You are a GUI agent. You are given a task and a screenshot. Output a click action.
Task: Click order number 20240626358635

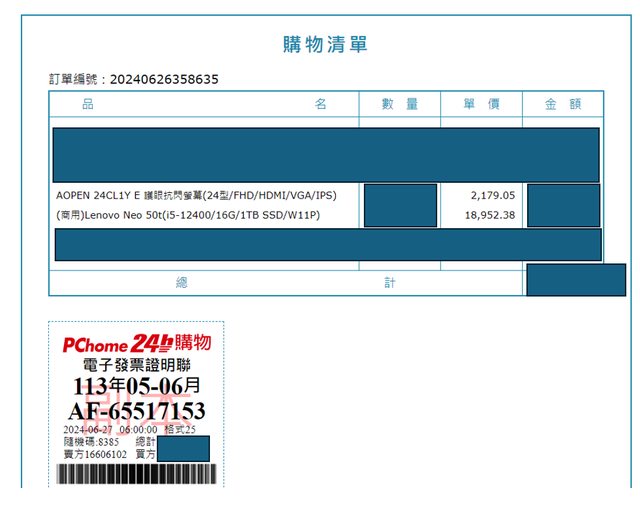(x=163, y=79)
